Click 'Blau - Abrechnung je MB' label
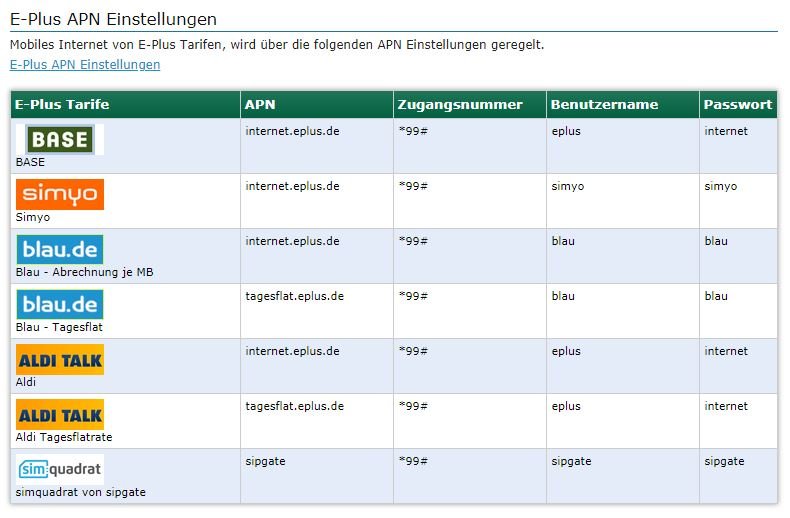This screenshot has width=790, height=518. [x=85, y=272]
